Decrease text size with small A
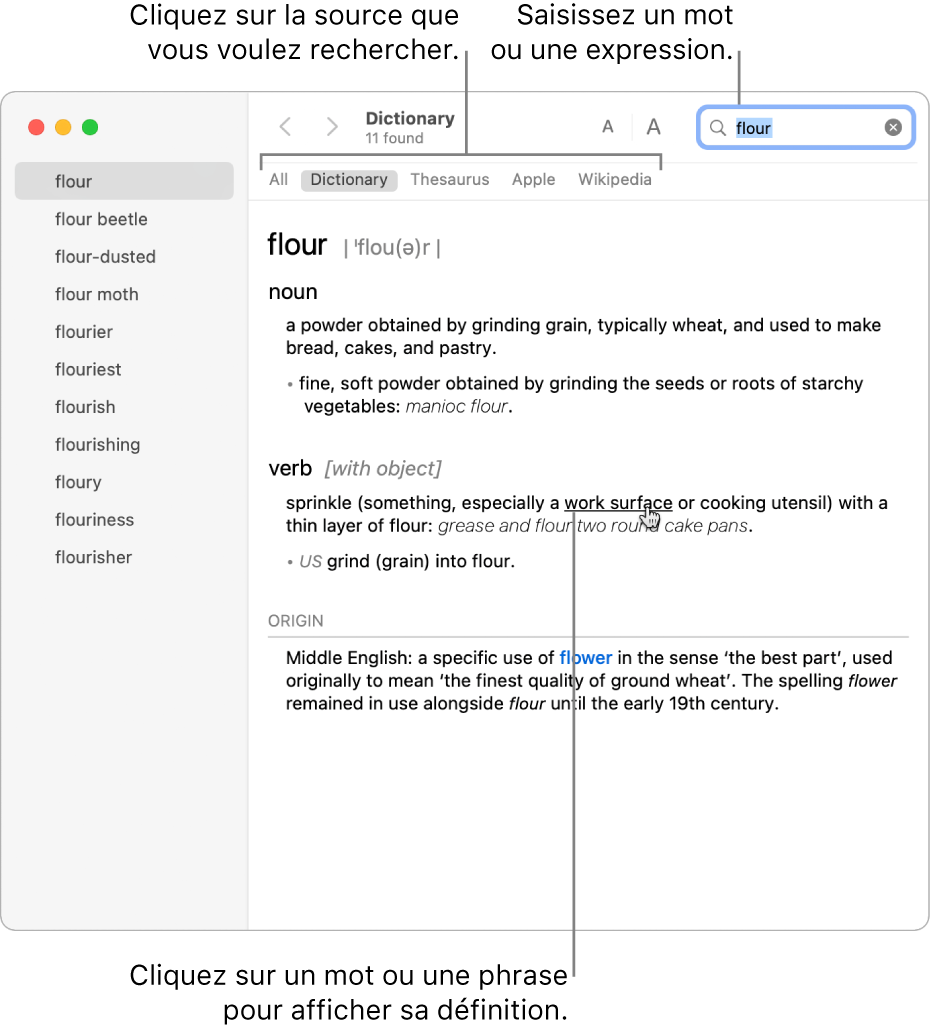This screenshot has height=1032, width=931. coord(608,126)
